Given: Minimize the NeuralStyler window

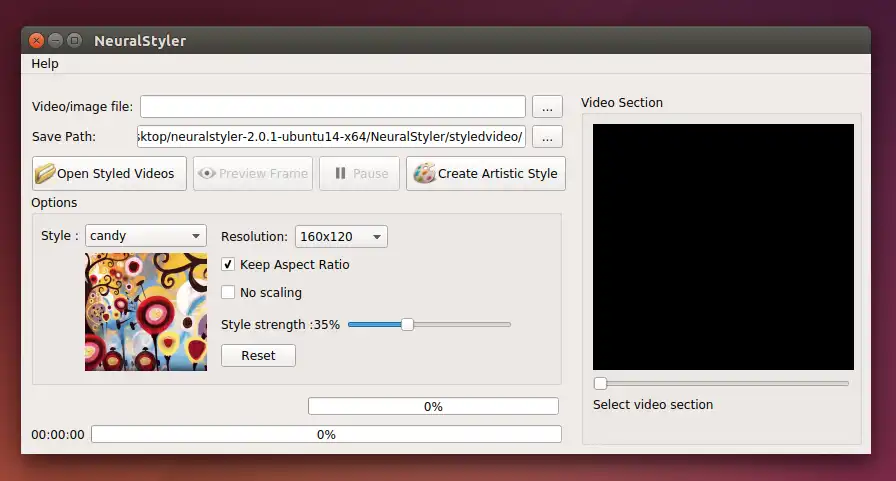Looking at the screenshot, I should (55, 41).
